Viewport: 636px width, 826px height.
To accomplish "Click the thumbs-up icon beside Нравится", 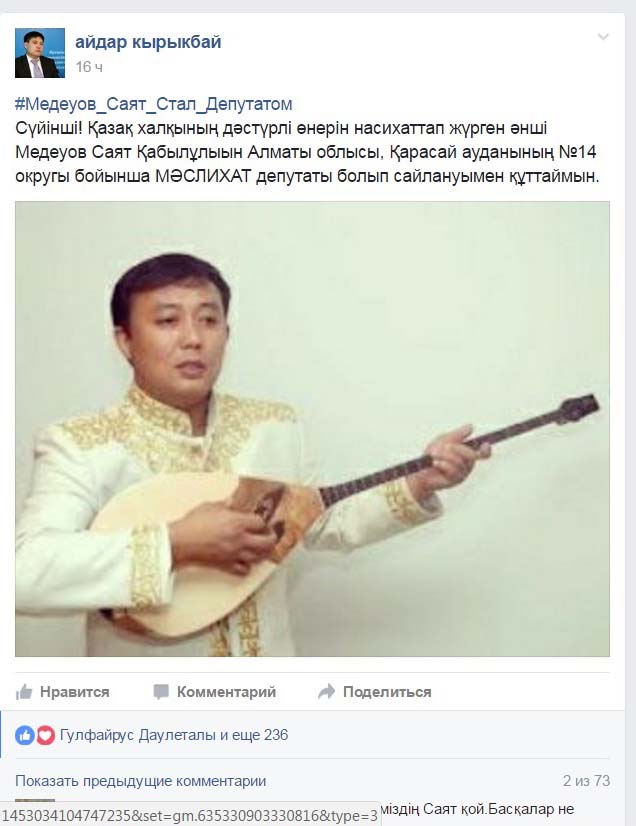I will (24, 692).
